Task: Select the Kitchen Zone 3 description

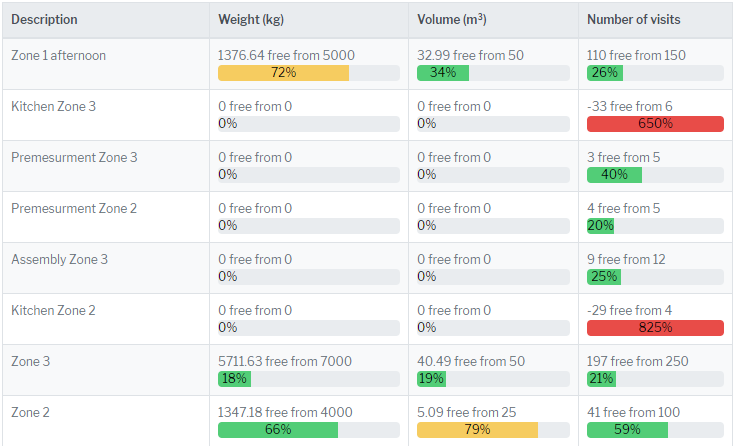Action: 53,107
